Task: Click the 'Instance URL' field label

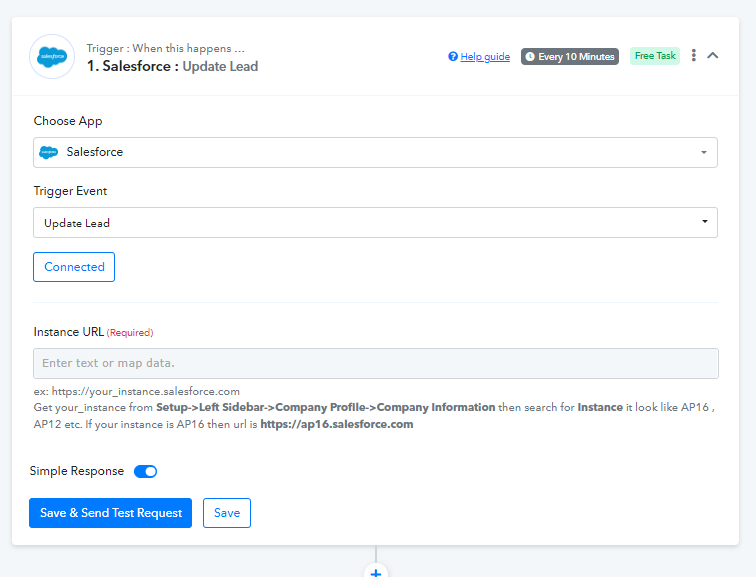Action: [68, 332]
